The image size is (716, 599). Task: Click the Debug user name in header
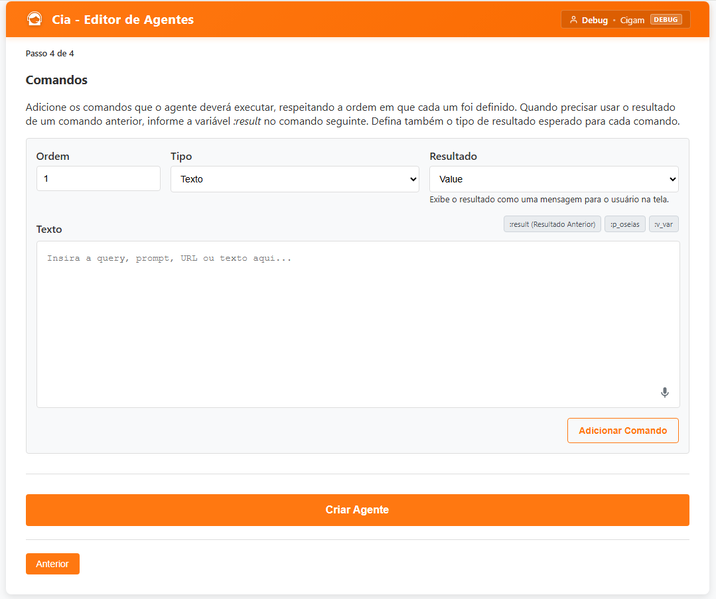pyautogui.click(x=595, y=20)
